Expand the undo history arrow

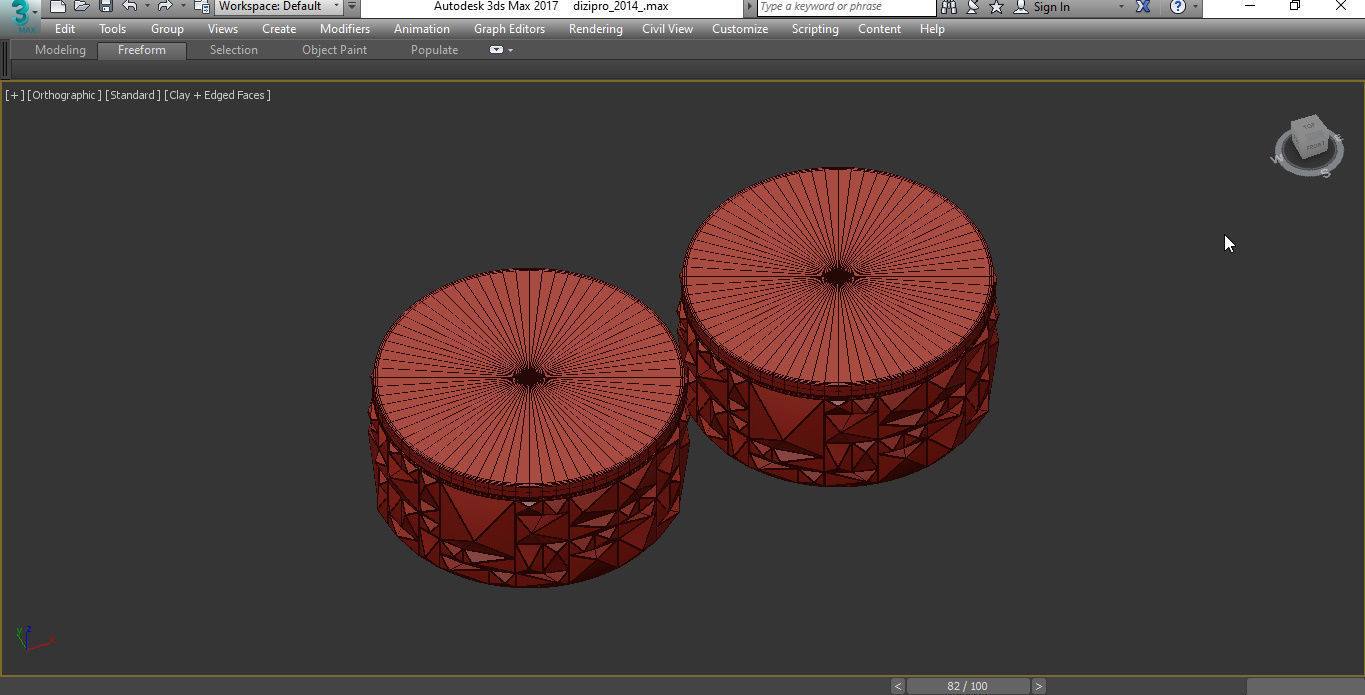click(146, 7)
